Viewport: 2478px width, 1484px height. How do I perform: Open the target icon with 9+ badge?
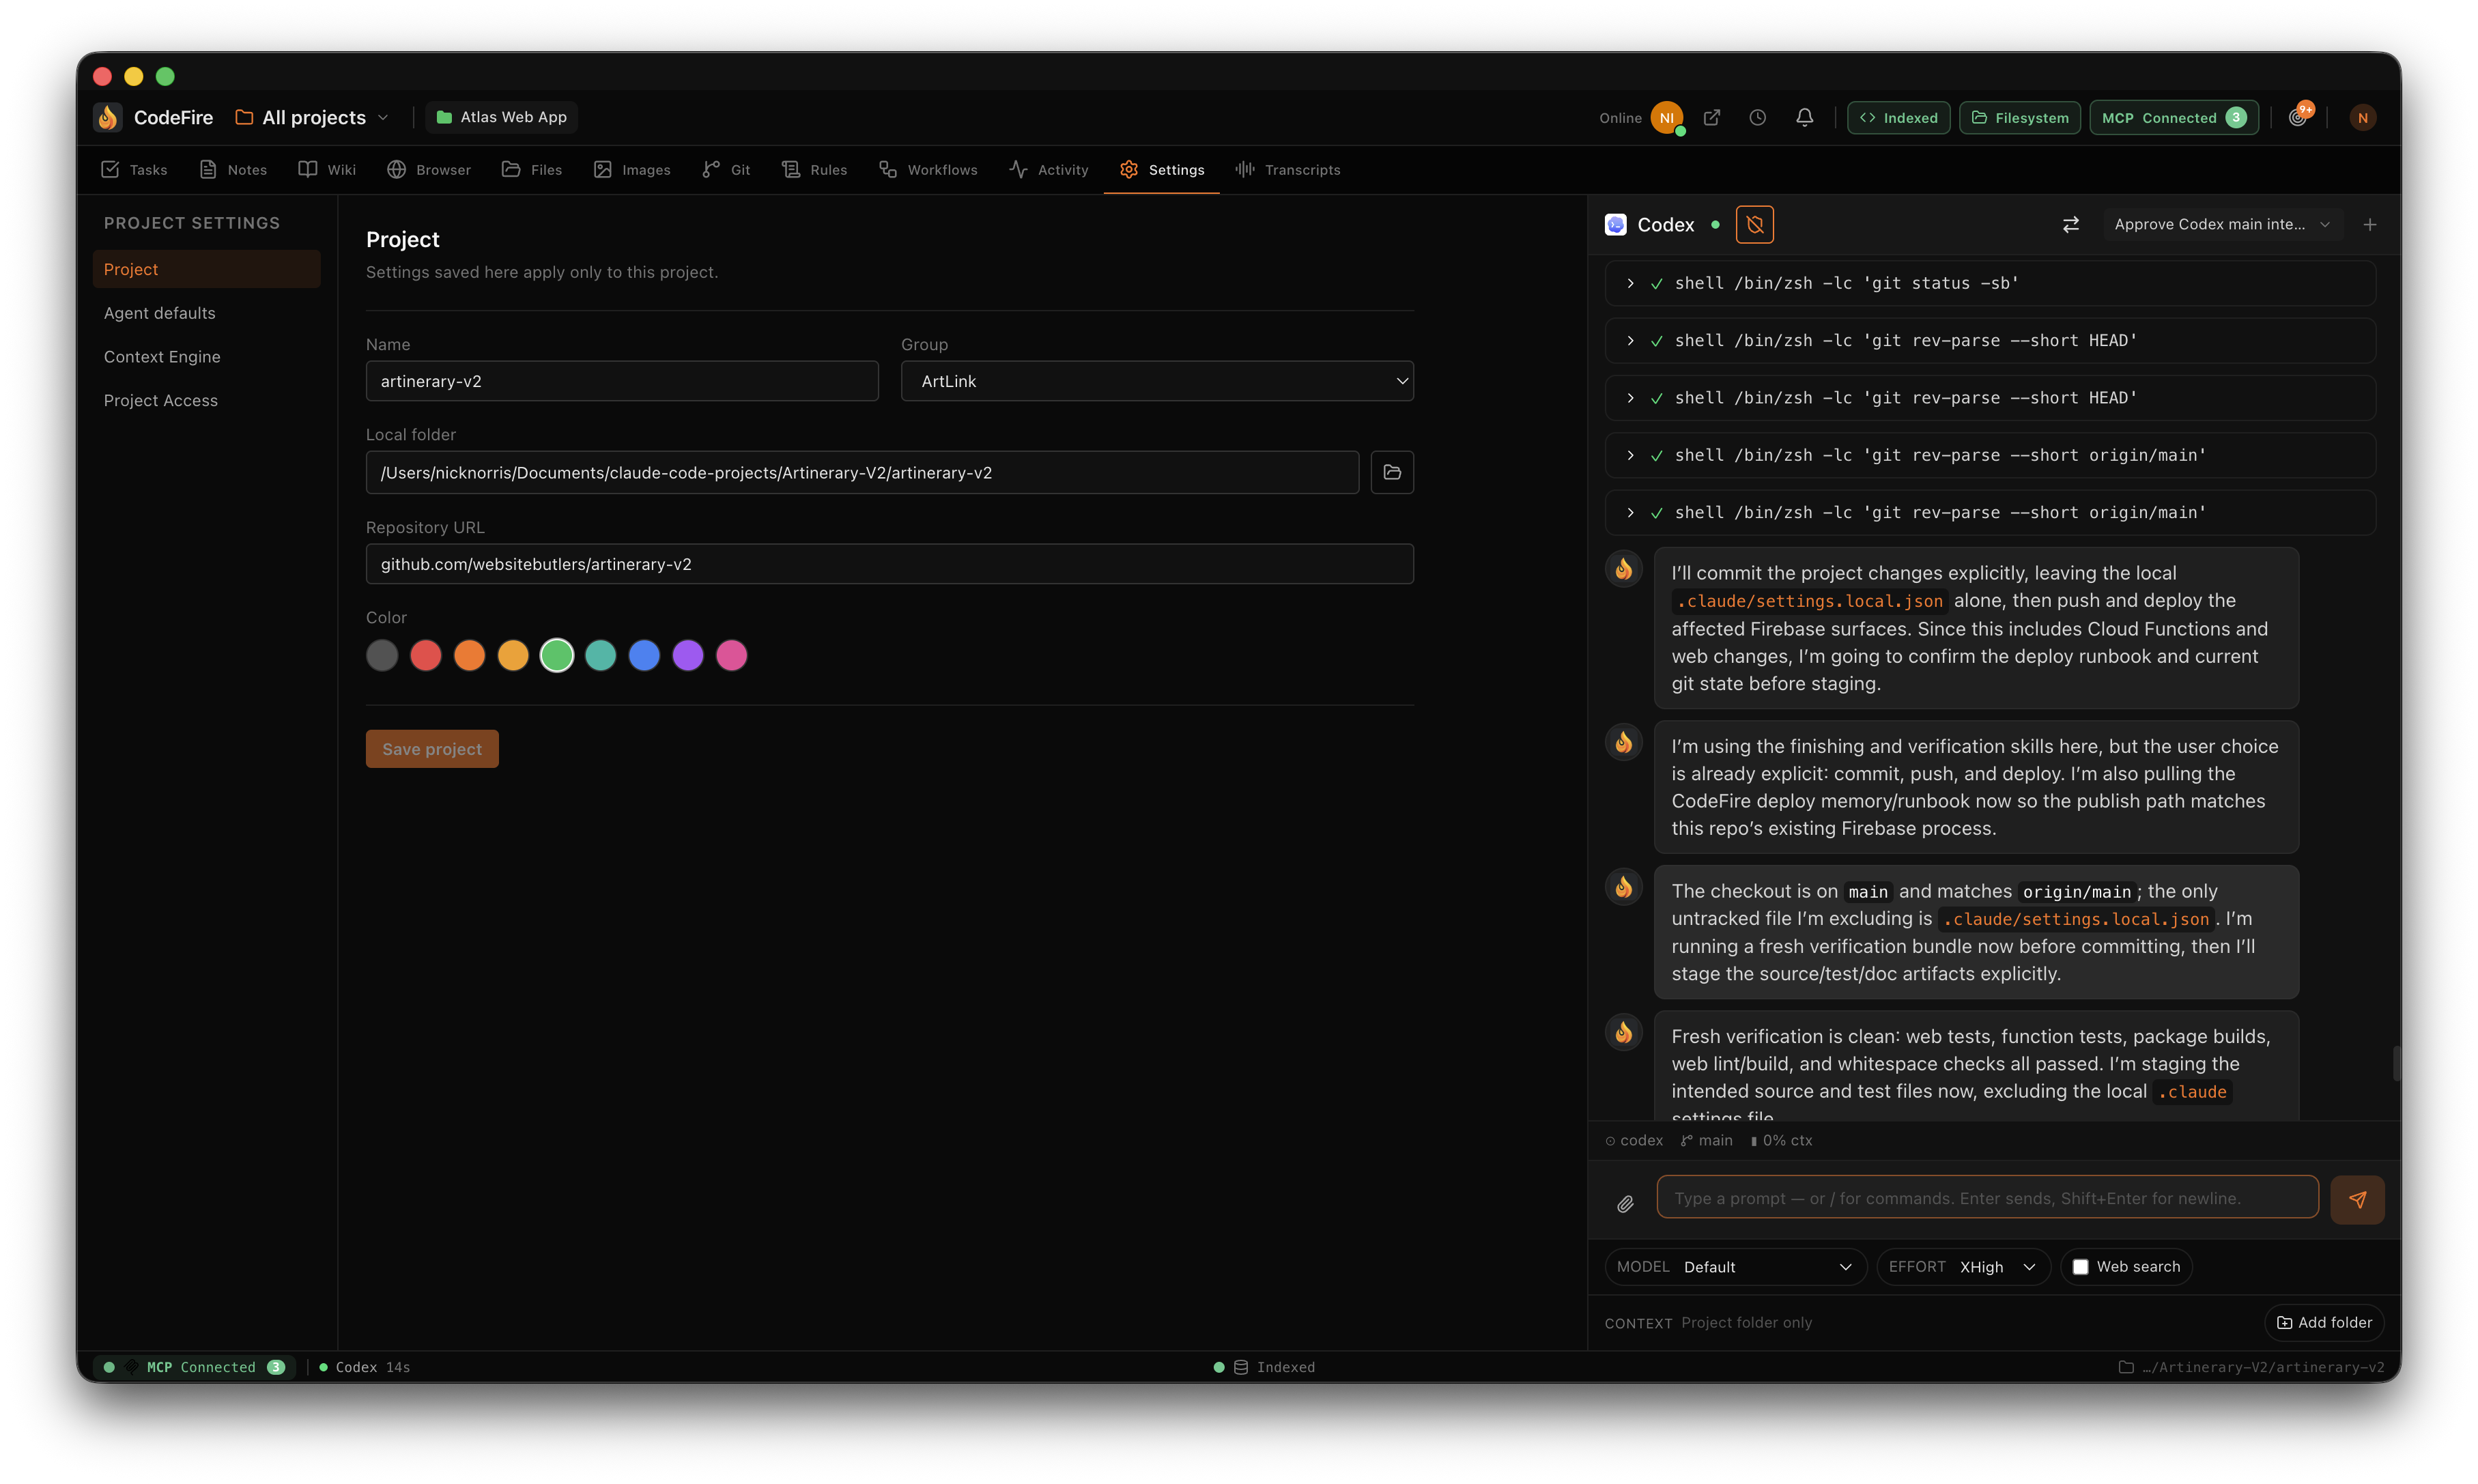2298,117
